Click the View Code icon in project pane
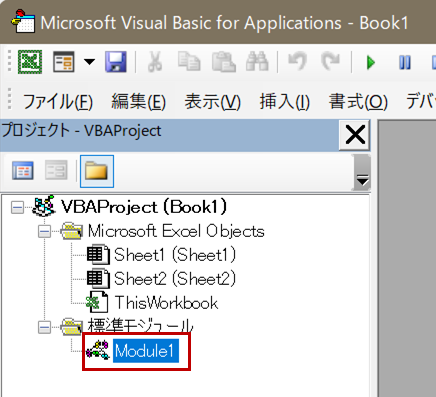 23,171
